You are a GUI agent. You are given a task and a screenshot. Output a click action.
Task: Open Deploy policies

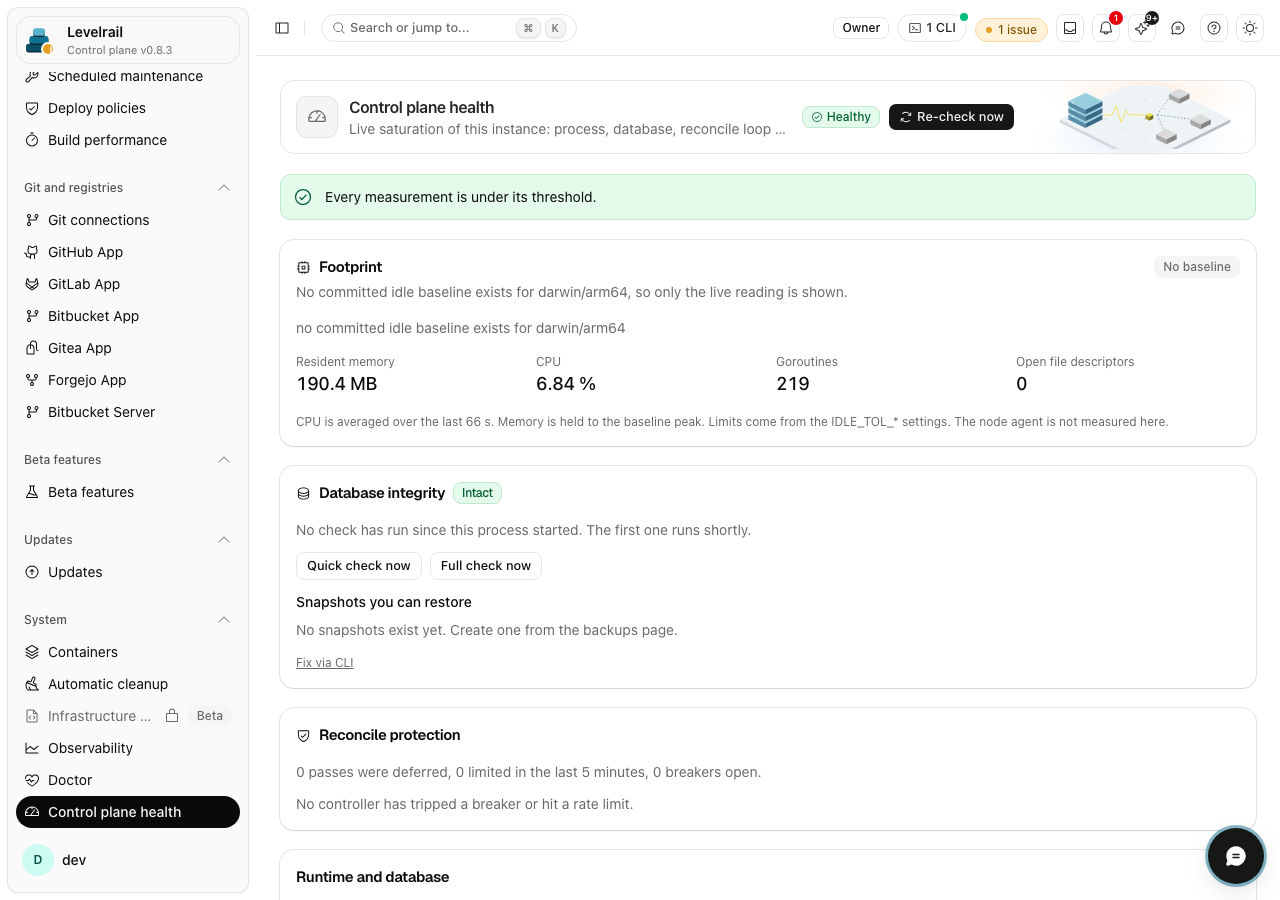click(x=128, y=108)
